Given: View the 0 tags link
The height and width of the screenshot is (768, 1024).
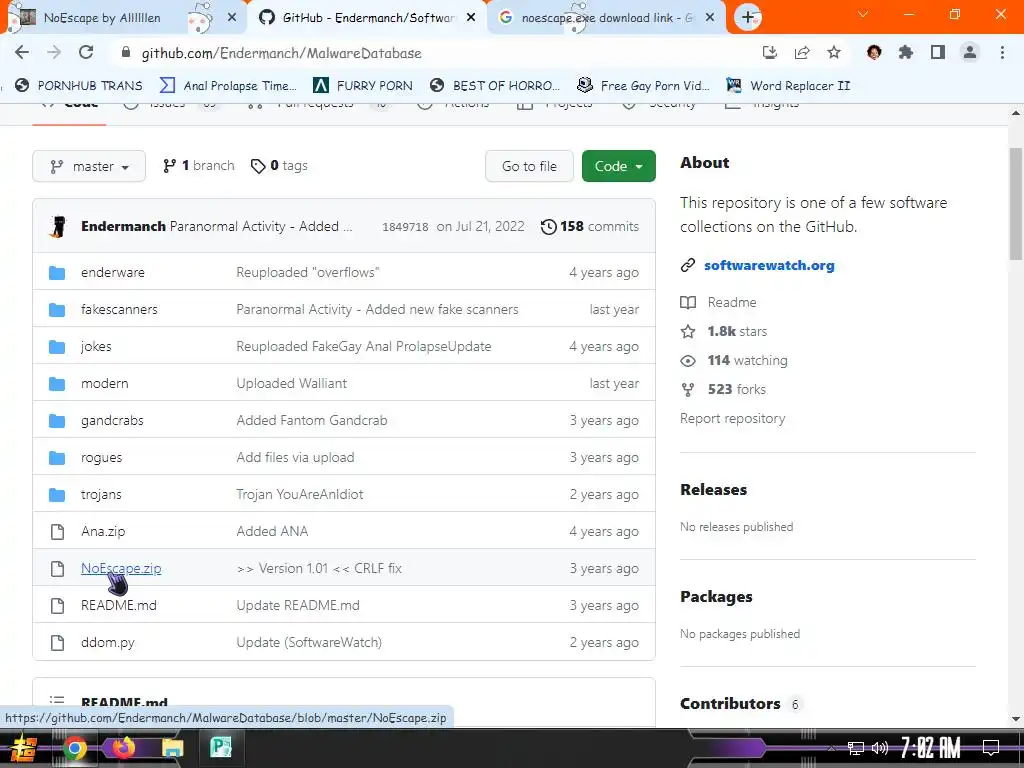Looking at the screenshot, I should pyautogui.click(x=279, y=166).
